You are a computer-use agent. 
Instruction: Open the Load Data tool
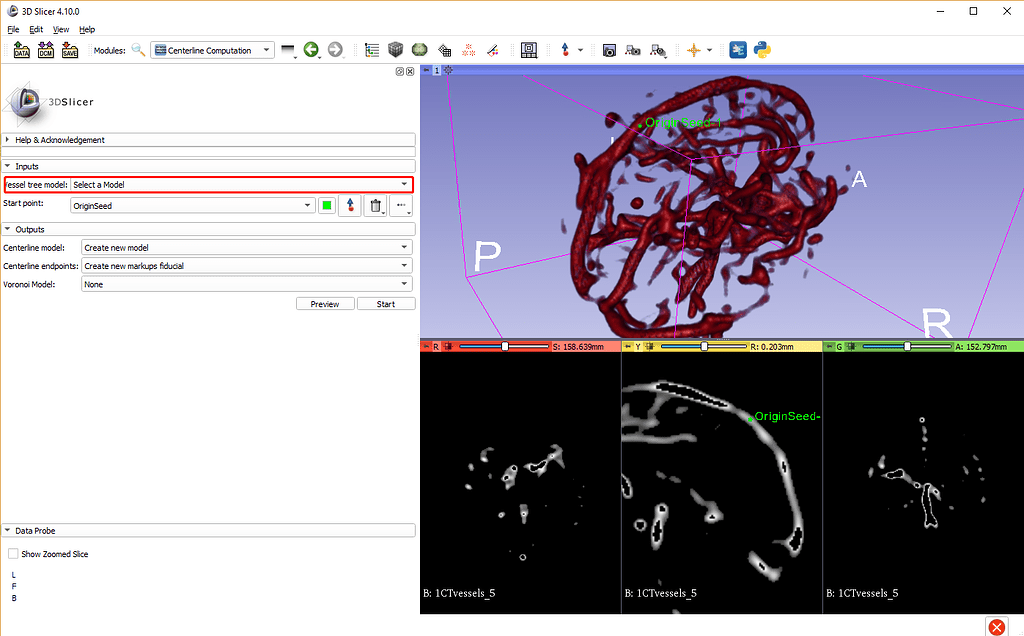(21, 49)
